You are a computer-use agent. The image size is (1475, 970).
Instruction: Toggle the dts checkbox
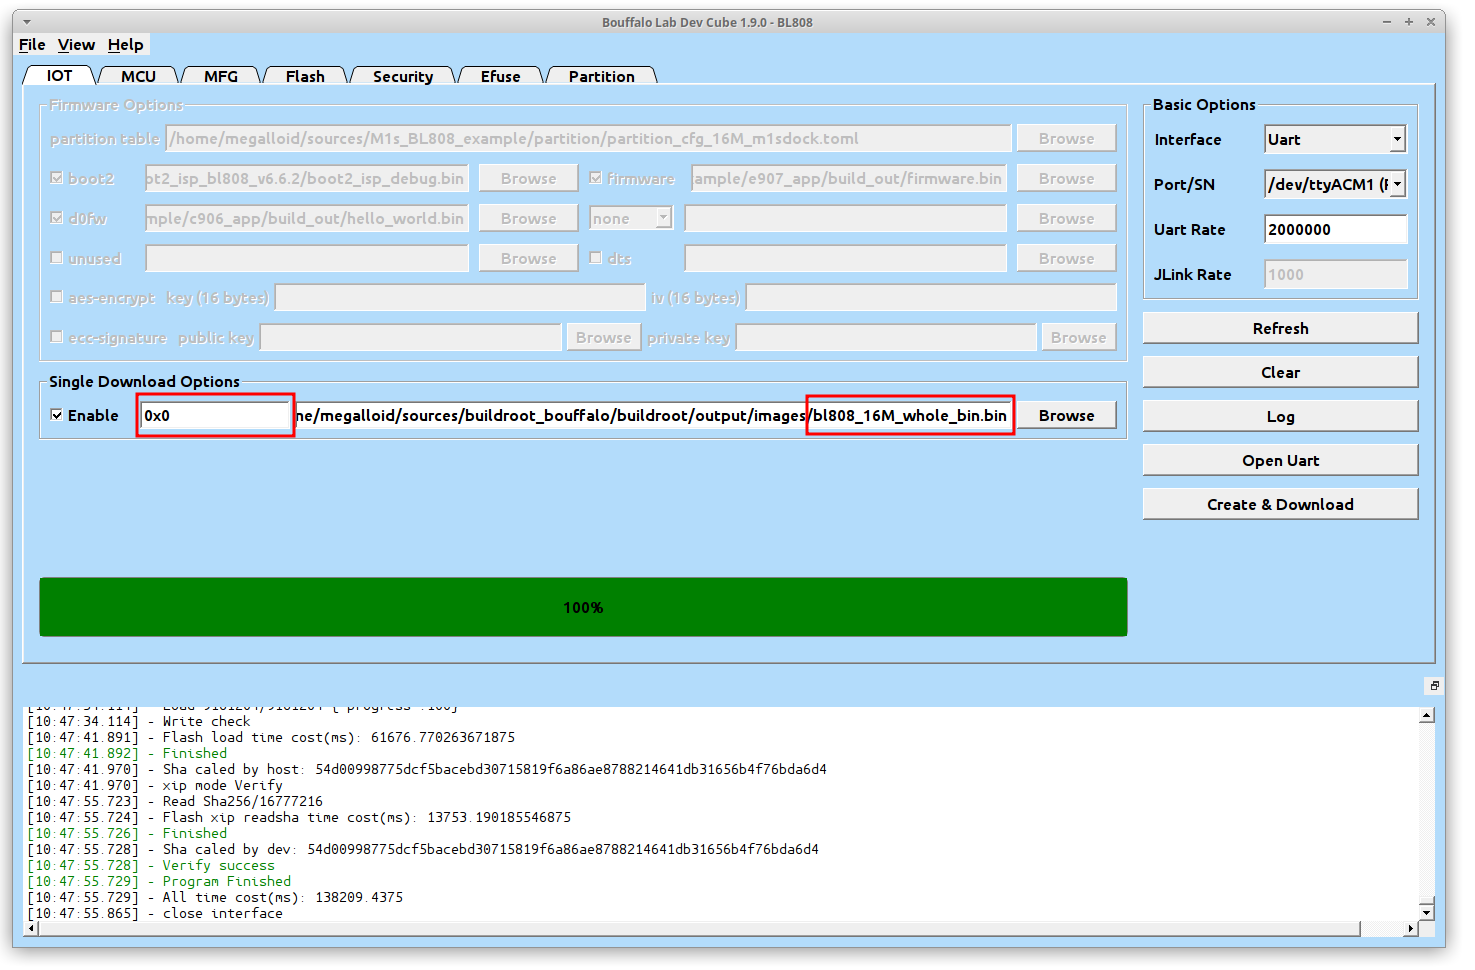point(596,258)
